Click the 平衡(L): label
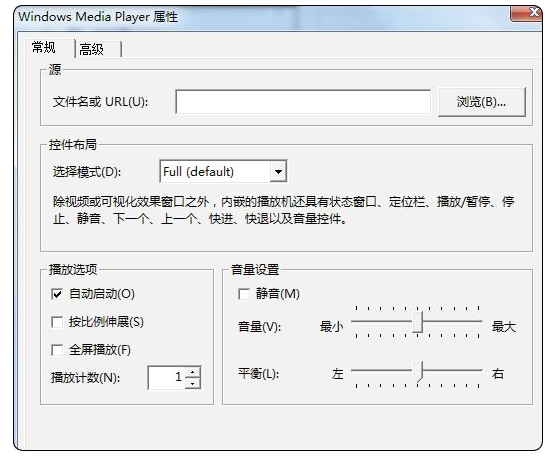This screenshot has width=551, height=456. click(259, 373)
